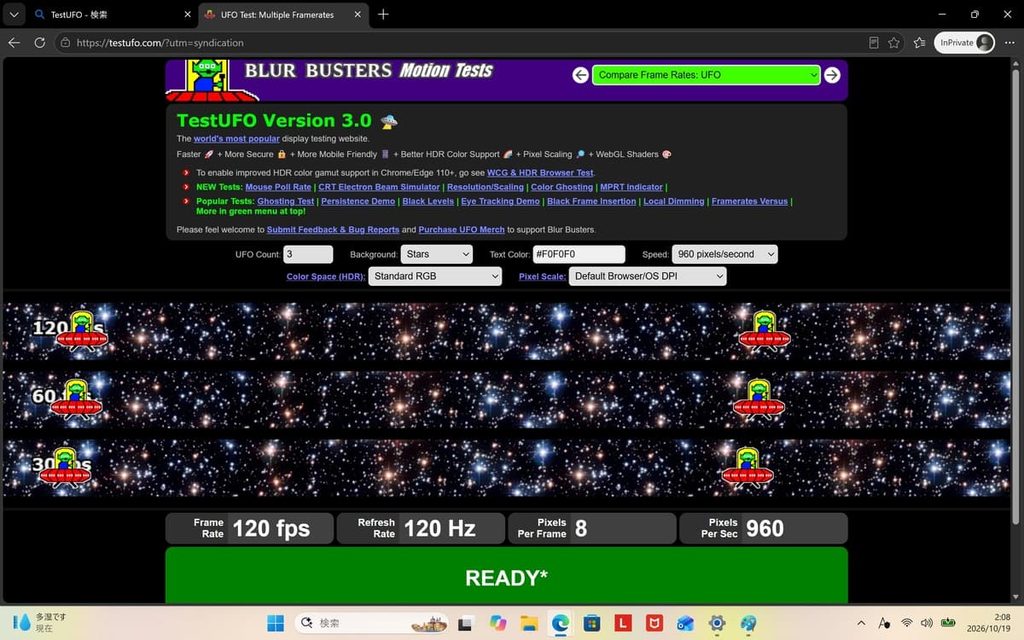Open the Mouse Poll Rate test link
1024x640 pixels.
pos(278,187)
